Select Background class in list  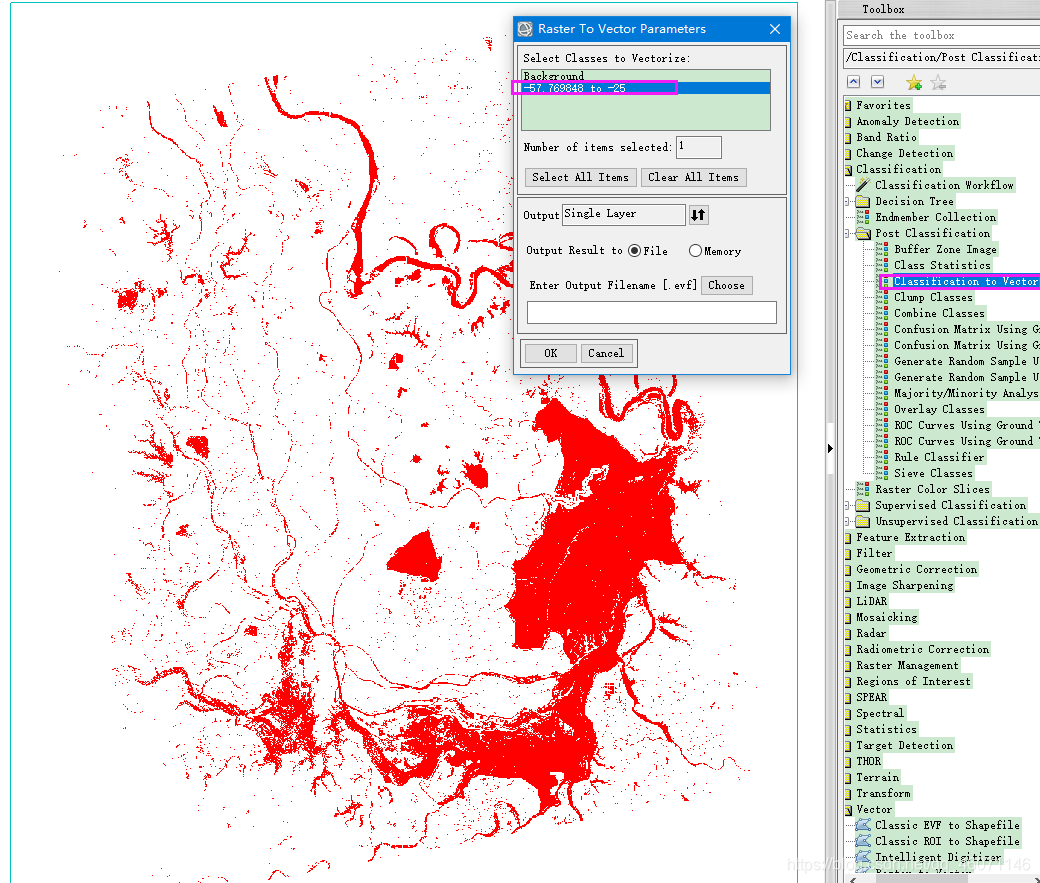tap(645, 76)
